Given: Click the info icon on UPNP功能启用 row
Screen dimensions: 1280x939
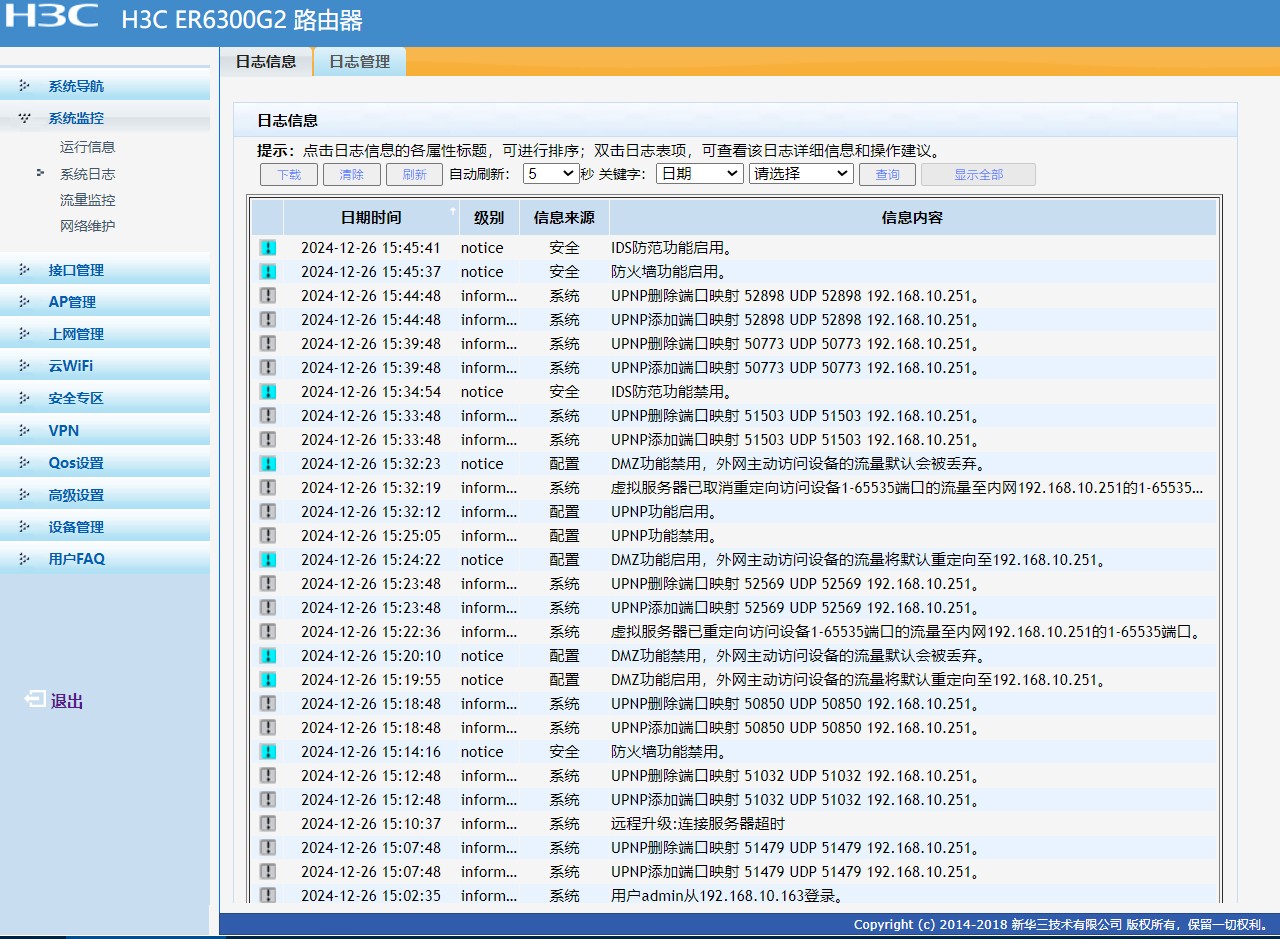Looking at the screenshot, I should [x=268, y=512].
